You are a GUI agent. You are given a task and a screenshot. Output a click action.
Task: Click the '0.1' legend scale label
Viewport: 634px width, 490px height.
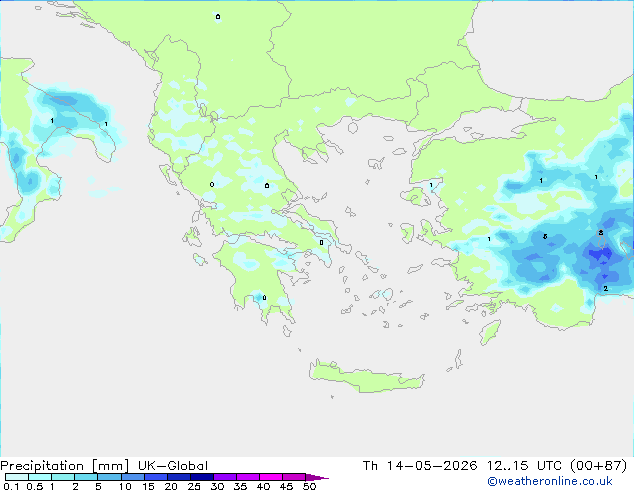click(x=11, y=486)
